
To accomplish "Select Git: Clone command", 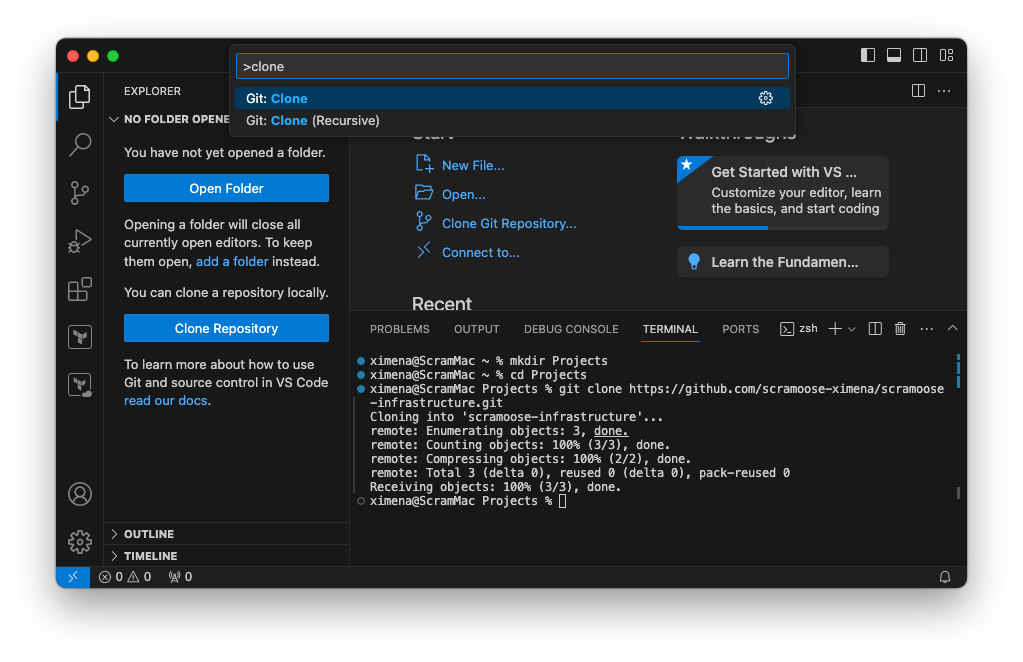I will pyautogui.click(x=512, y=98).
